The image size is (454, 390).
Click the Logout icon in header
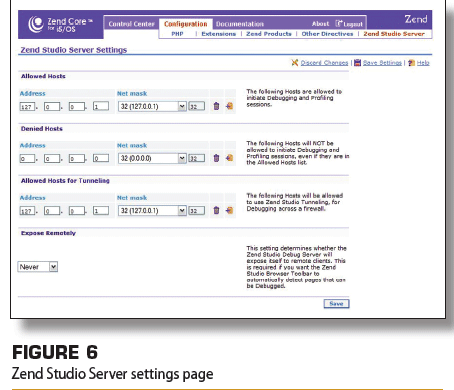[x=339, y=23]
